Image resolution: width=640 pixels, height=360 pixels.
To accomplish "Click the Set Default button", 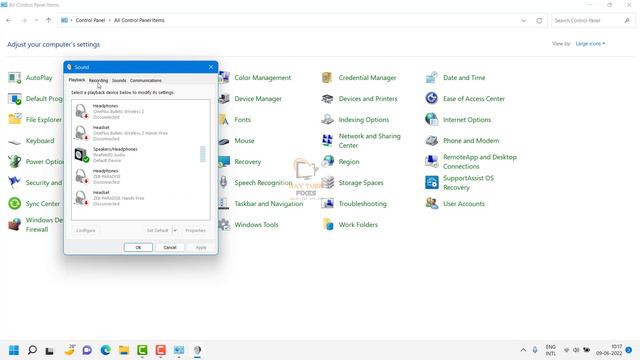I will point(158,231).
